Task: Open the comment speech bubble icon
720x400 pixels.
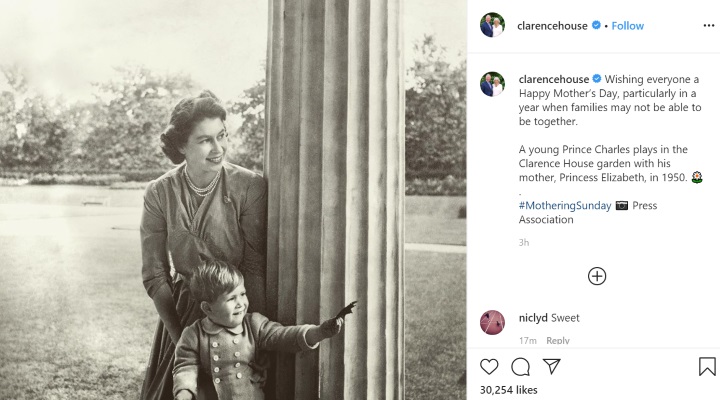Action: [520, 367]
